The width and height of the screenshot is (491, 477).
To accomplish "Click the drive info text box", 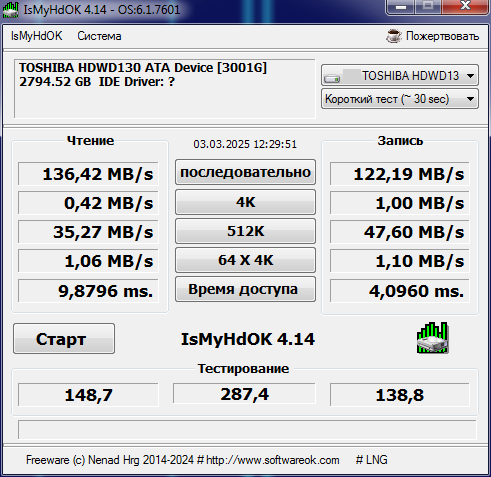I will tap(165, 89).
